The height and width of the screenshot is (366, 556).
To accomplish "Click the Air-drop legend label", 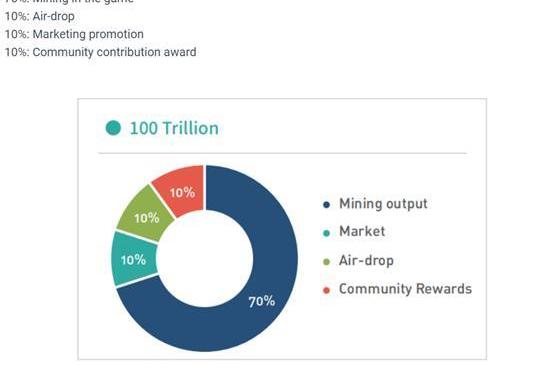I will 366,261.
